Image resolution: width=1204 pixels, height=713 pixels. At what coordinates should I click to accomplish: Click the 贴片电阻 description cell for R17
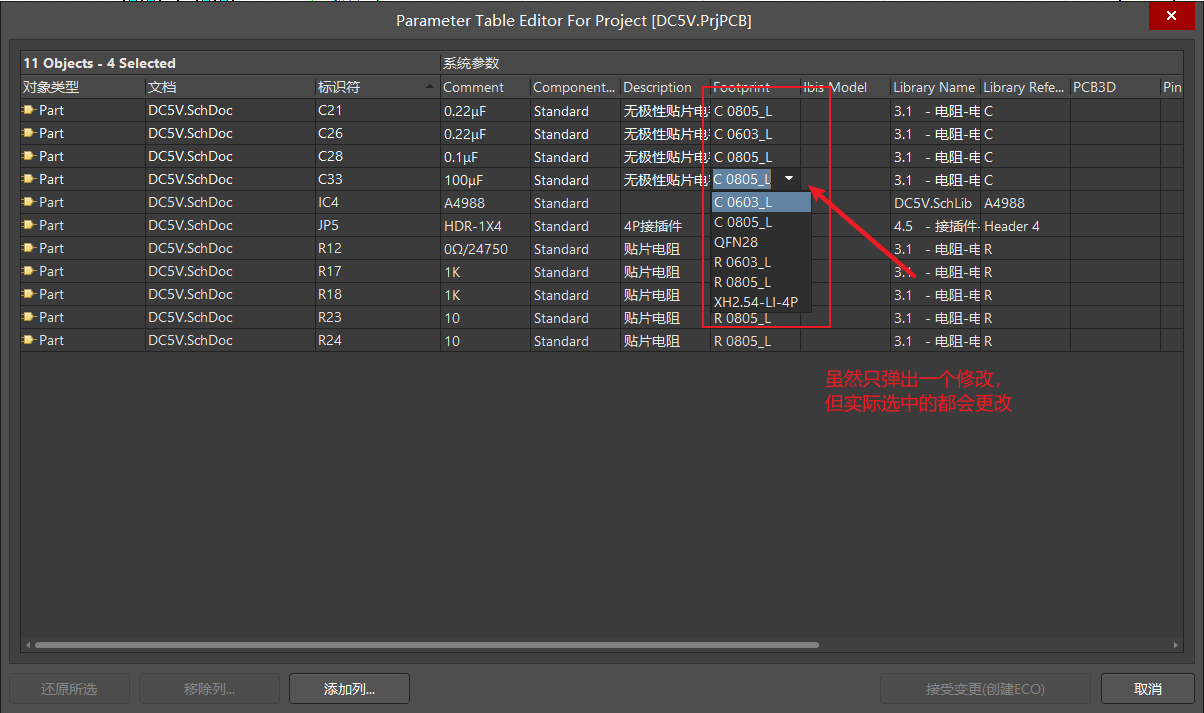(x=665, y=272)
